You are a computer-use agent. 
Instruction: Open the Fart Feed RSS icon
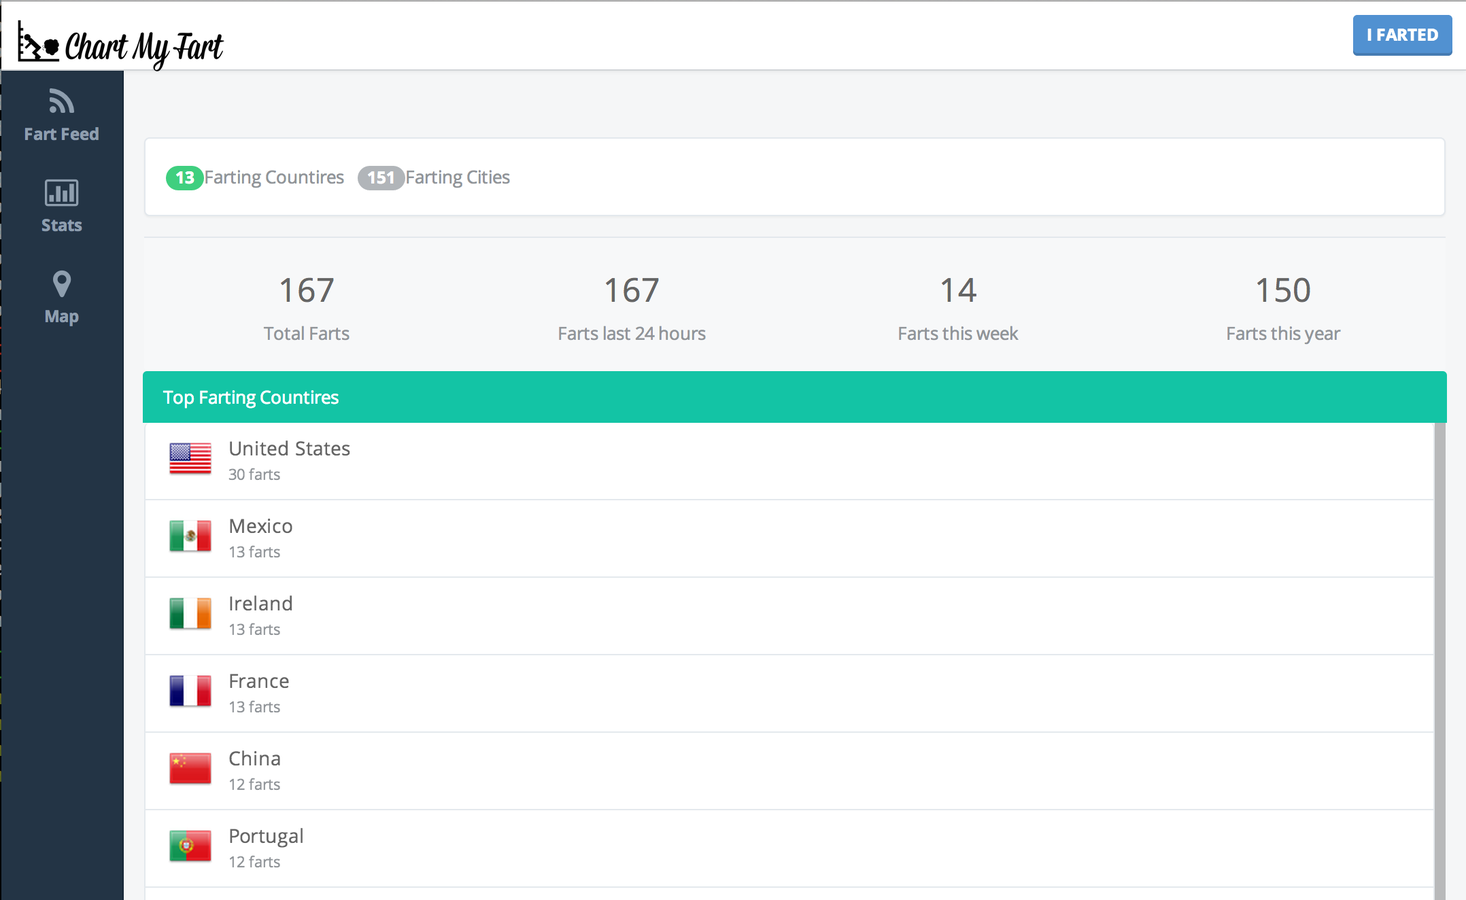tap(61, 101)
